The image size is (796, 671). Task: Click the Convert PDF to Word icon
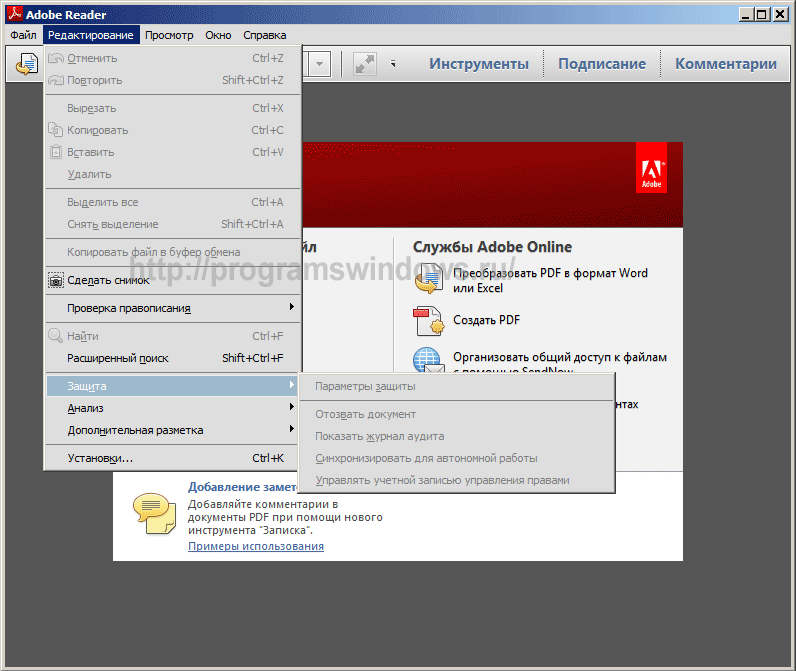(428, 280)
